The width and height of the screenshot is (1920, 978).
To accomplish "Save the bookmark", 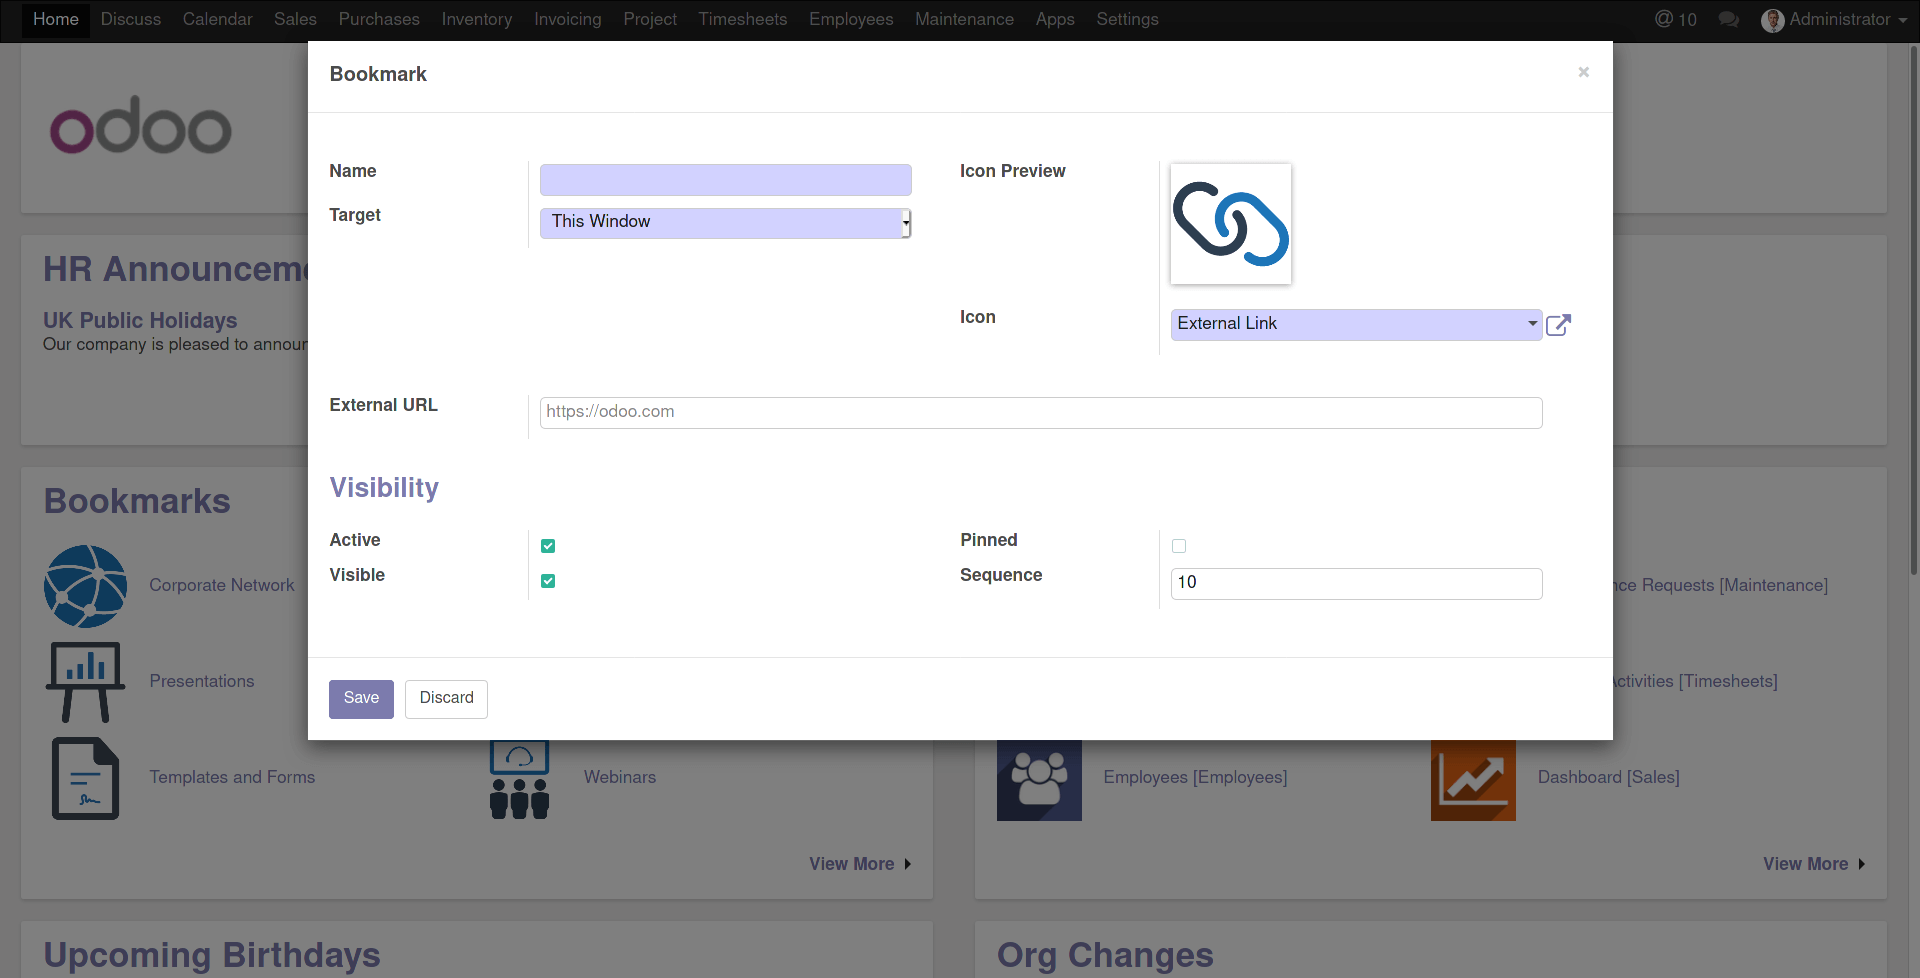I will pos(360,698).
